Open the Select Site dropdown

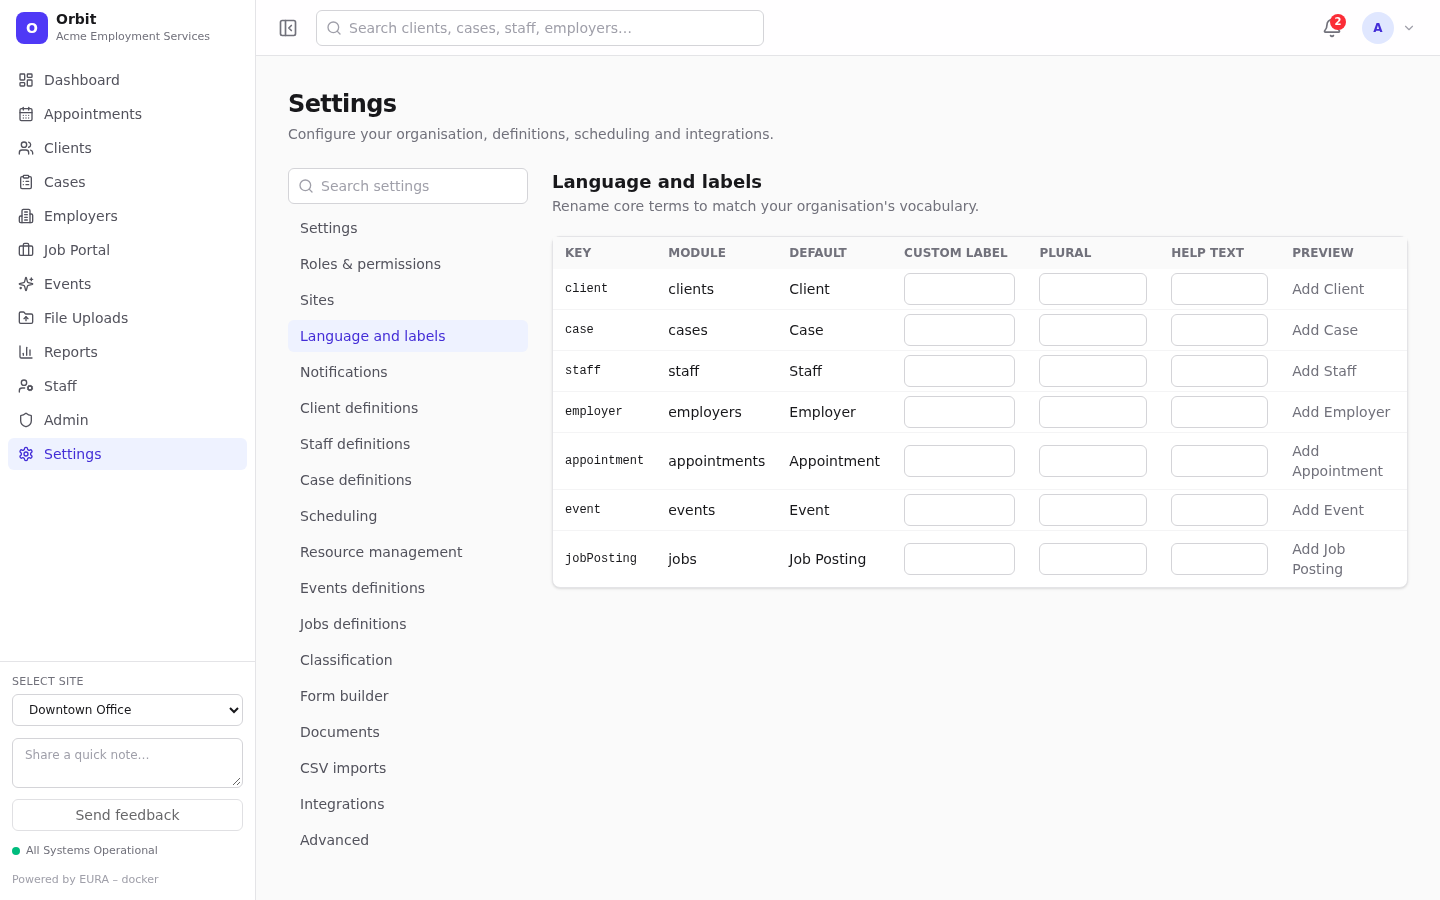127,710
